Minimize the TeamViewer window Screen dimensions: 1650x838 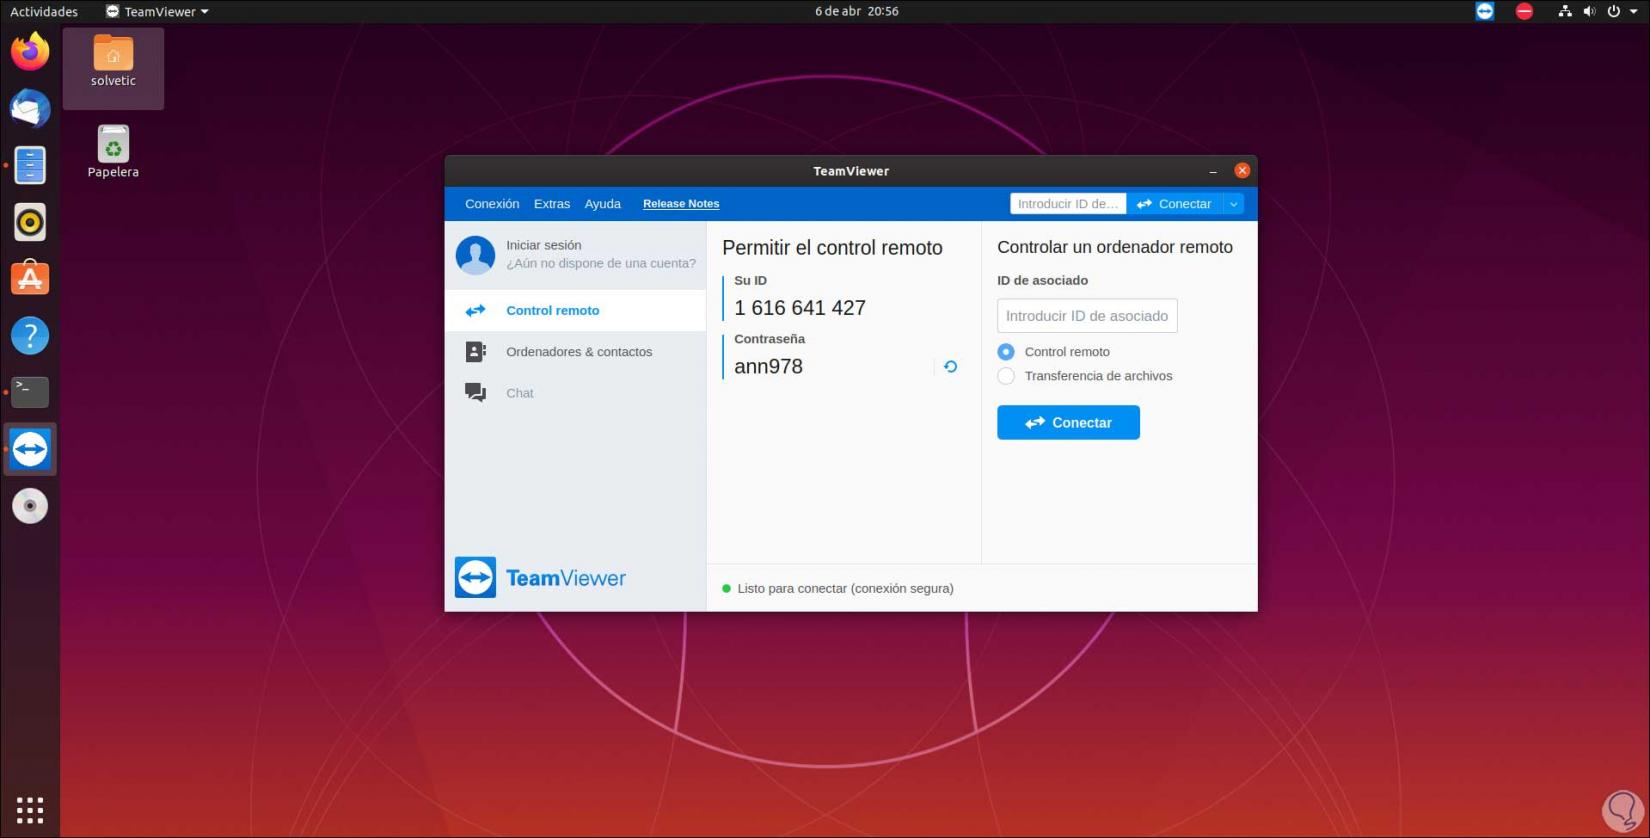click(1212, 171)
